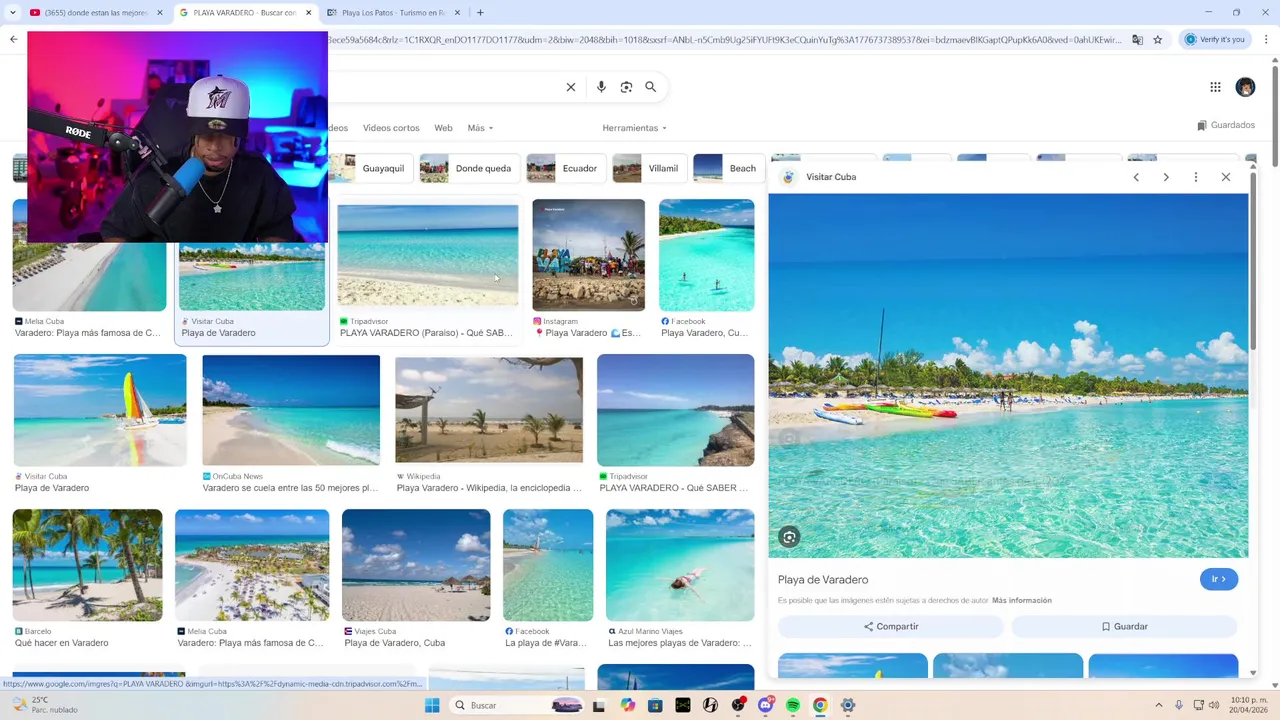Screen dimensions: 1280x720
Task: Open the Playa de Varadero title link
Action: point(823,580)
